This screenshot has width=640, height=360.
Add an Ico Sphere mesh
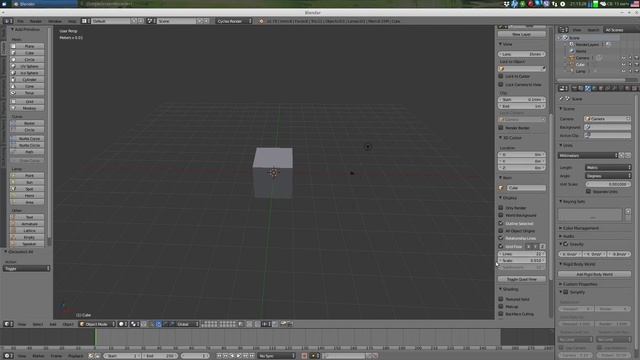pyautogui.click(x=27, y=73)
